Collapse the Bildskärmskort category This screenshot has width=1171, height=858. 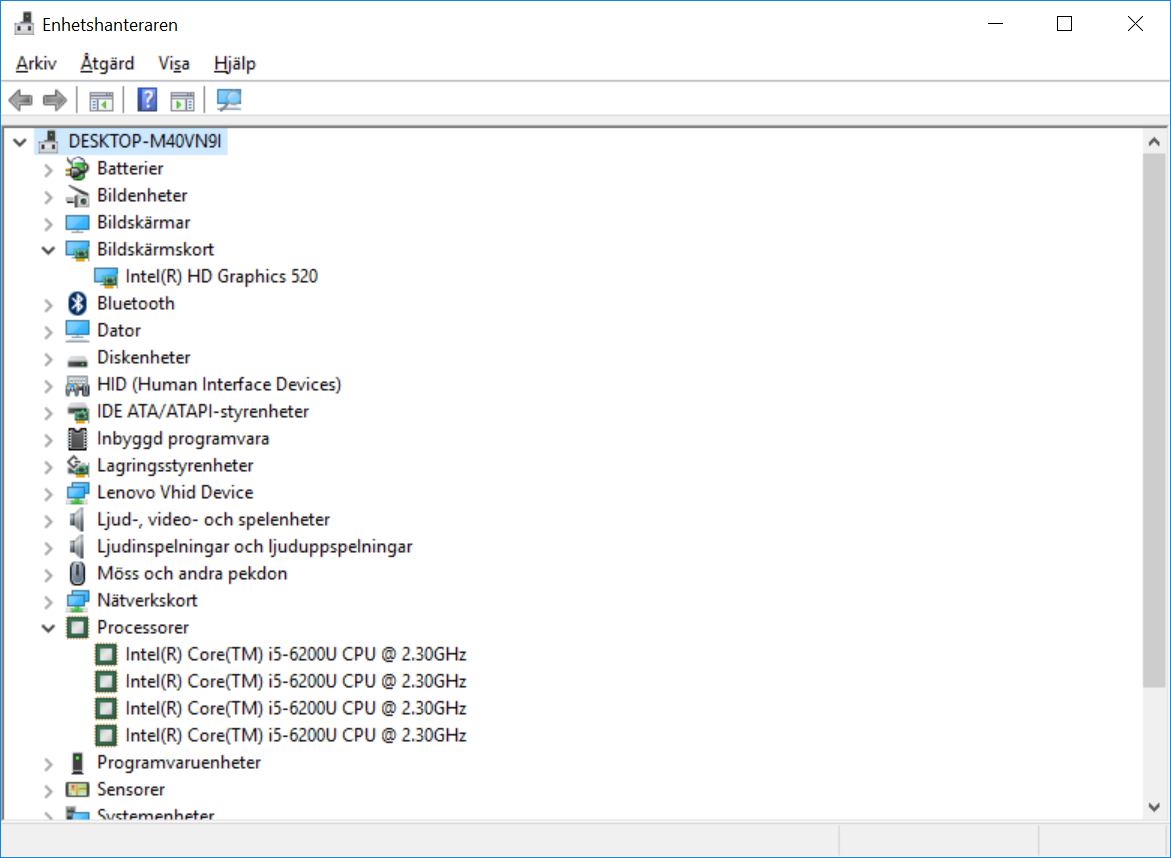(48, 250)
